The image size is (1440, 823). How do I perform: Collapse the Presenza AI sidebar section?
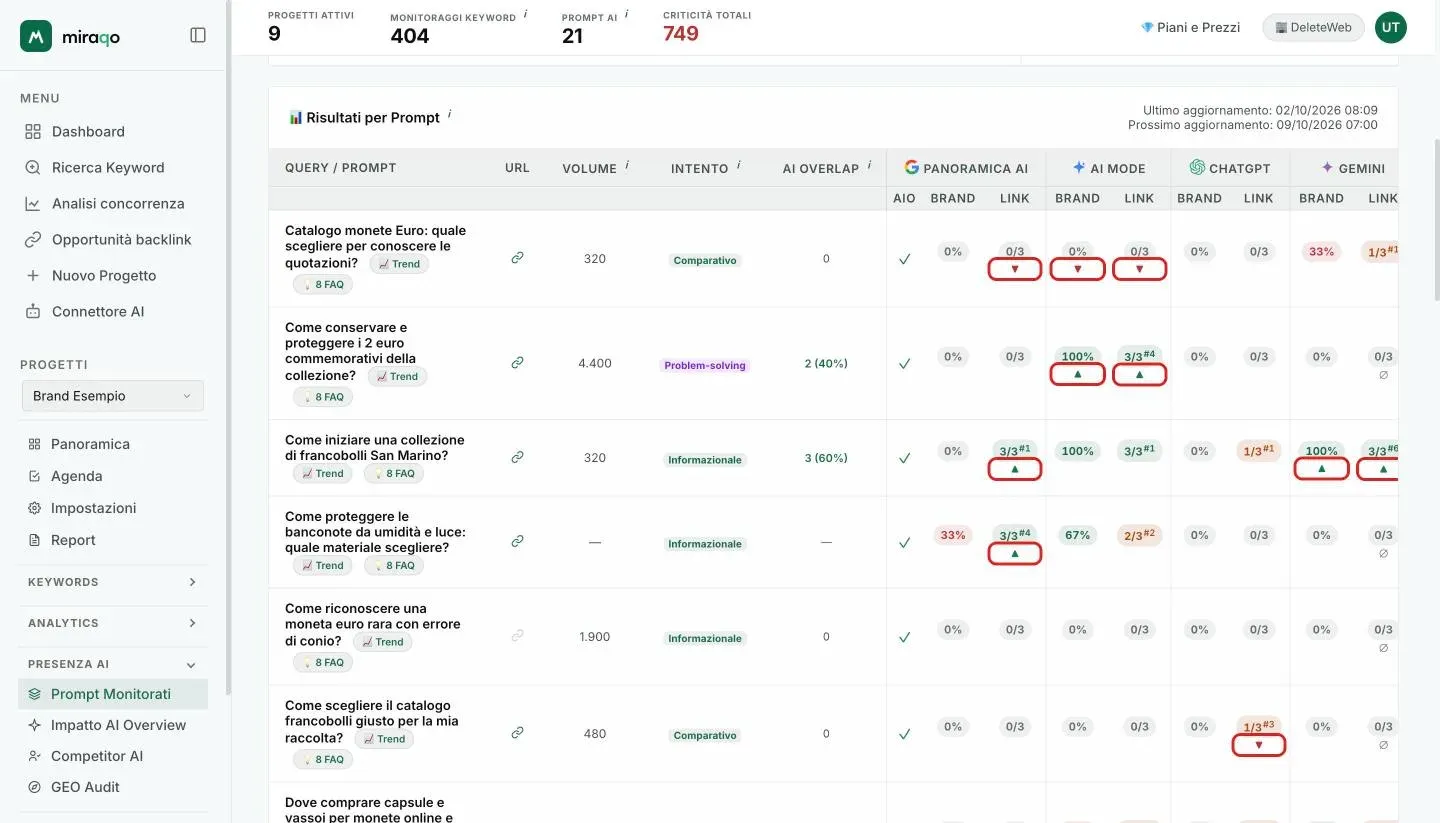(113, 664)
